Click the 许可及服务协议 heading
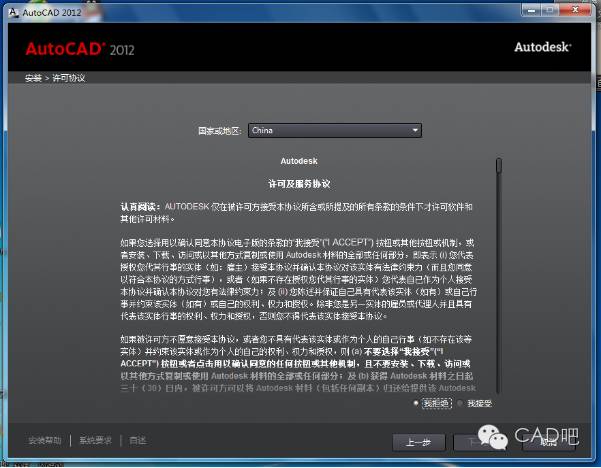Screen dimensions: 601x468 pyautogui.click(x=299, y=184)
